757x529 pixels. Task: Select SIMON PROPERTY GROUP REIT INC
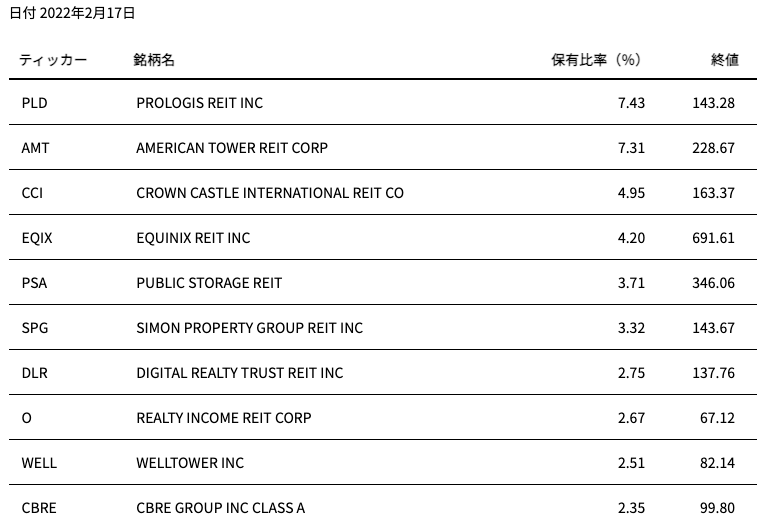click(x=250, y=328)
